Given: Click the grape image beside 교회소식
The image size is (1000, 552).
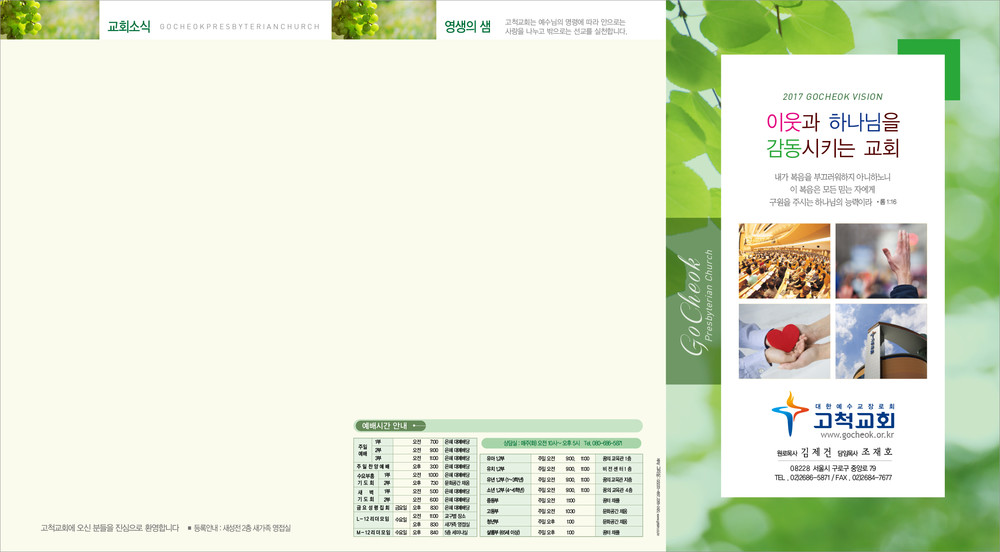Looking at the screenshot, I should pos(34,20).
